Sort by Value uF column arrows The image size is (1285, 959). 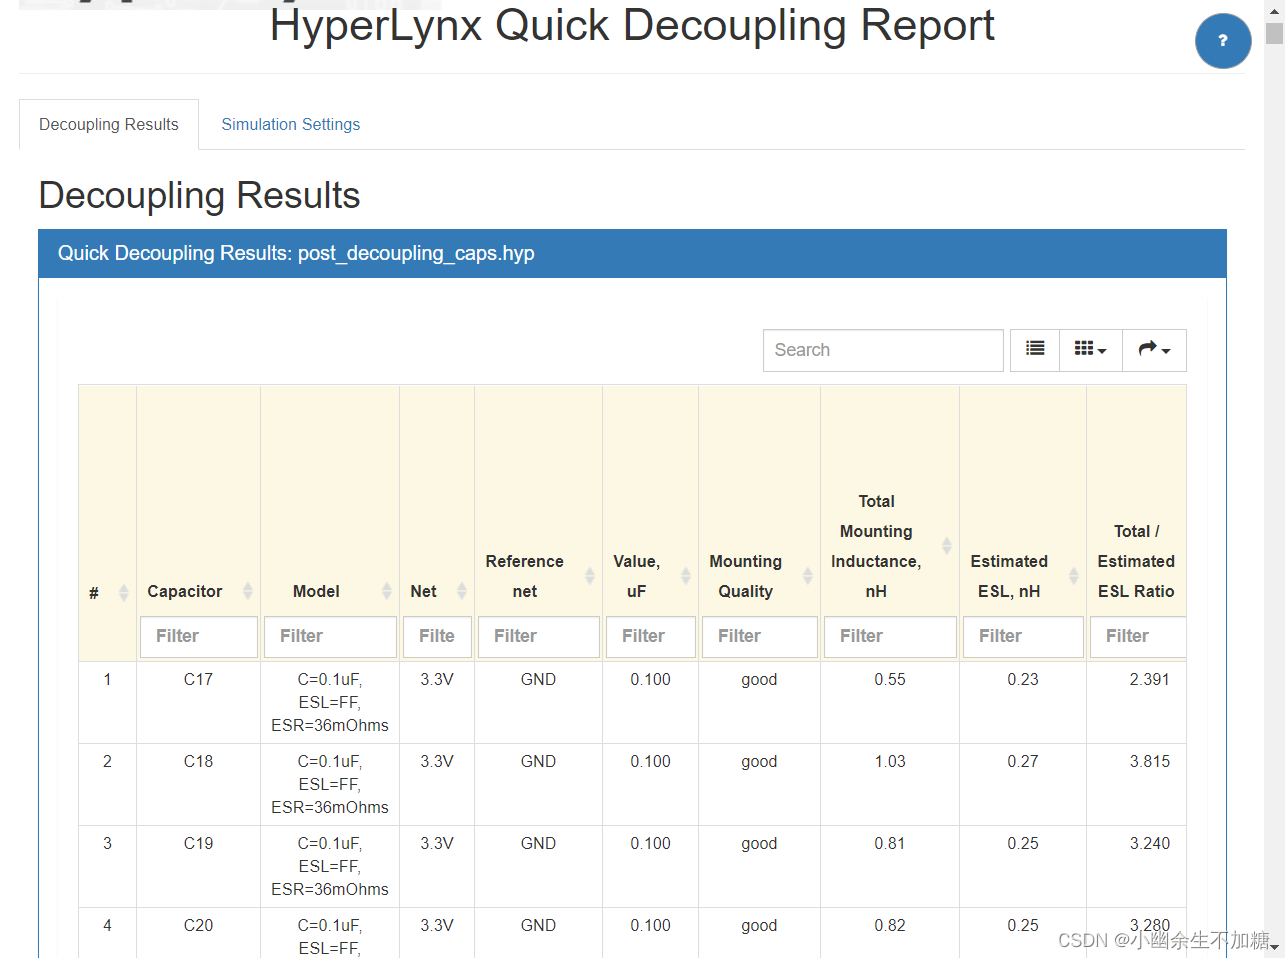tap(686, 576)
